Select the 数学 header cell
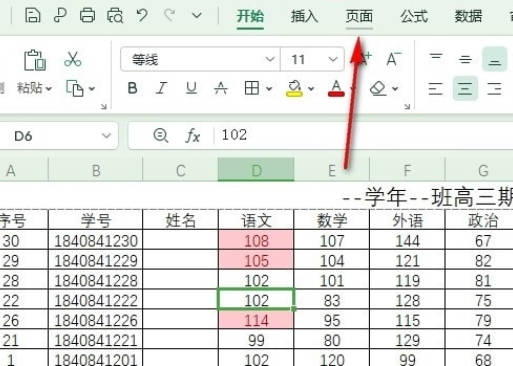The image size is (513, 366). tap(332, 220)
